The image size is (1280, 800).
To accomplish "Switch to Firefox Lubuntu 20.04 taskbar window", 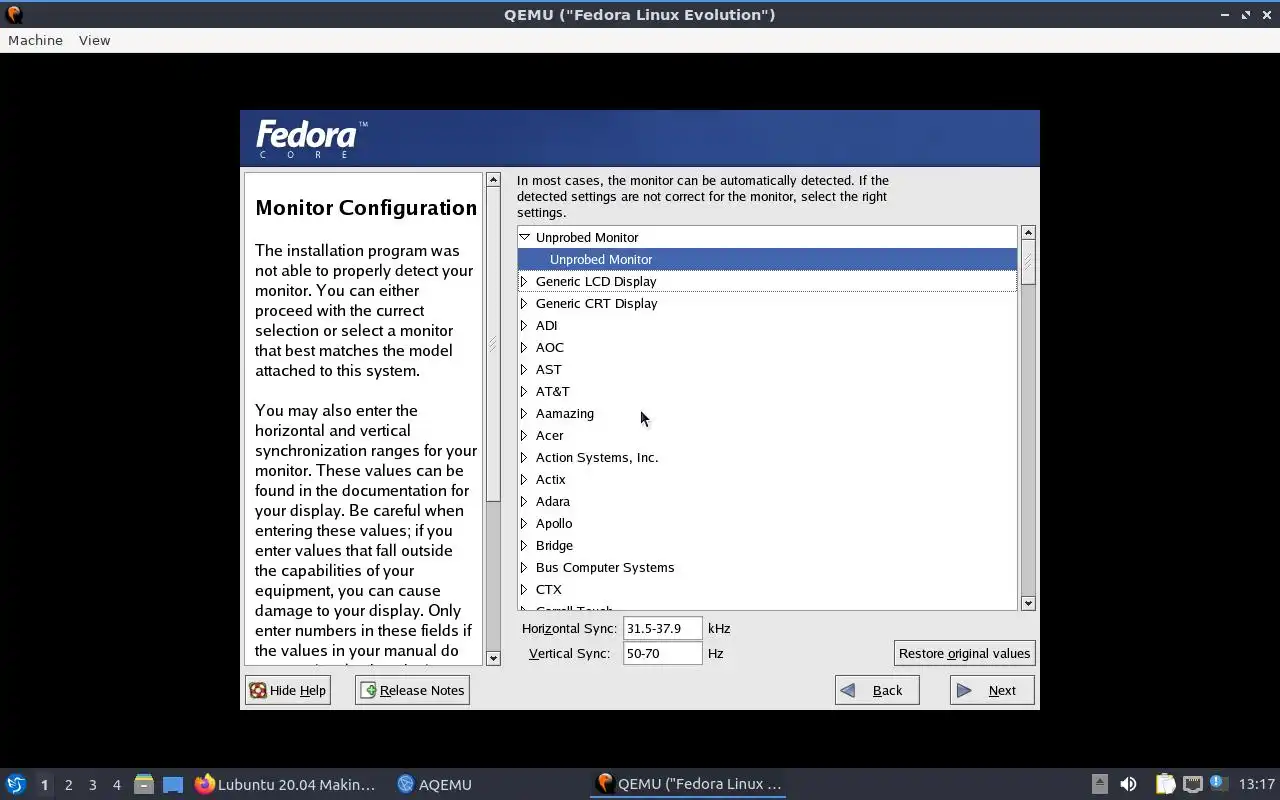I will [x=285, y=784].
